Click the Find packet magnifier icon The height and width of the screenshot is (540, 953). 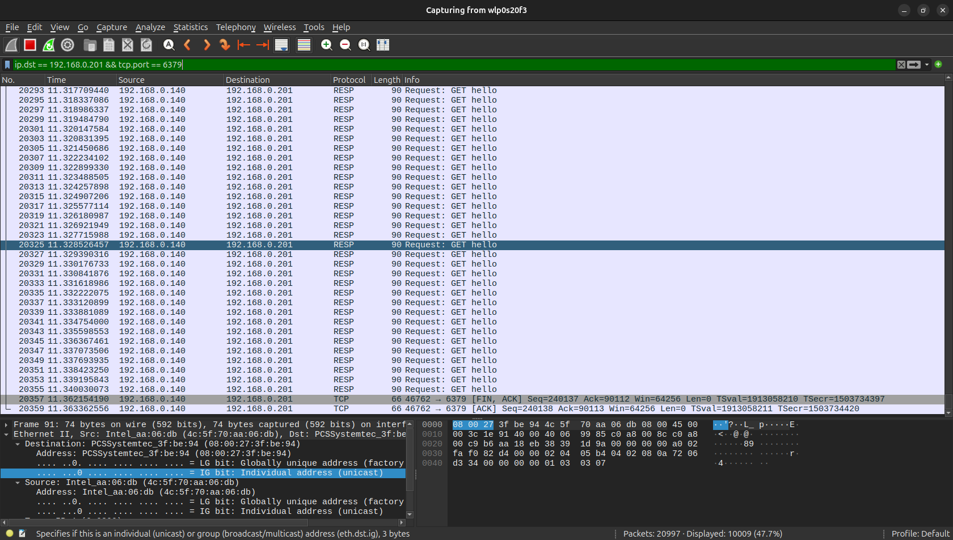169,45
